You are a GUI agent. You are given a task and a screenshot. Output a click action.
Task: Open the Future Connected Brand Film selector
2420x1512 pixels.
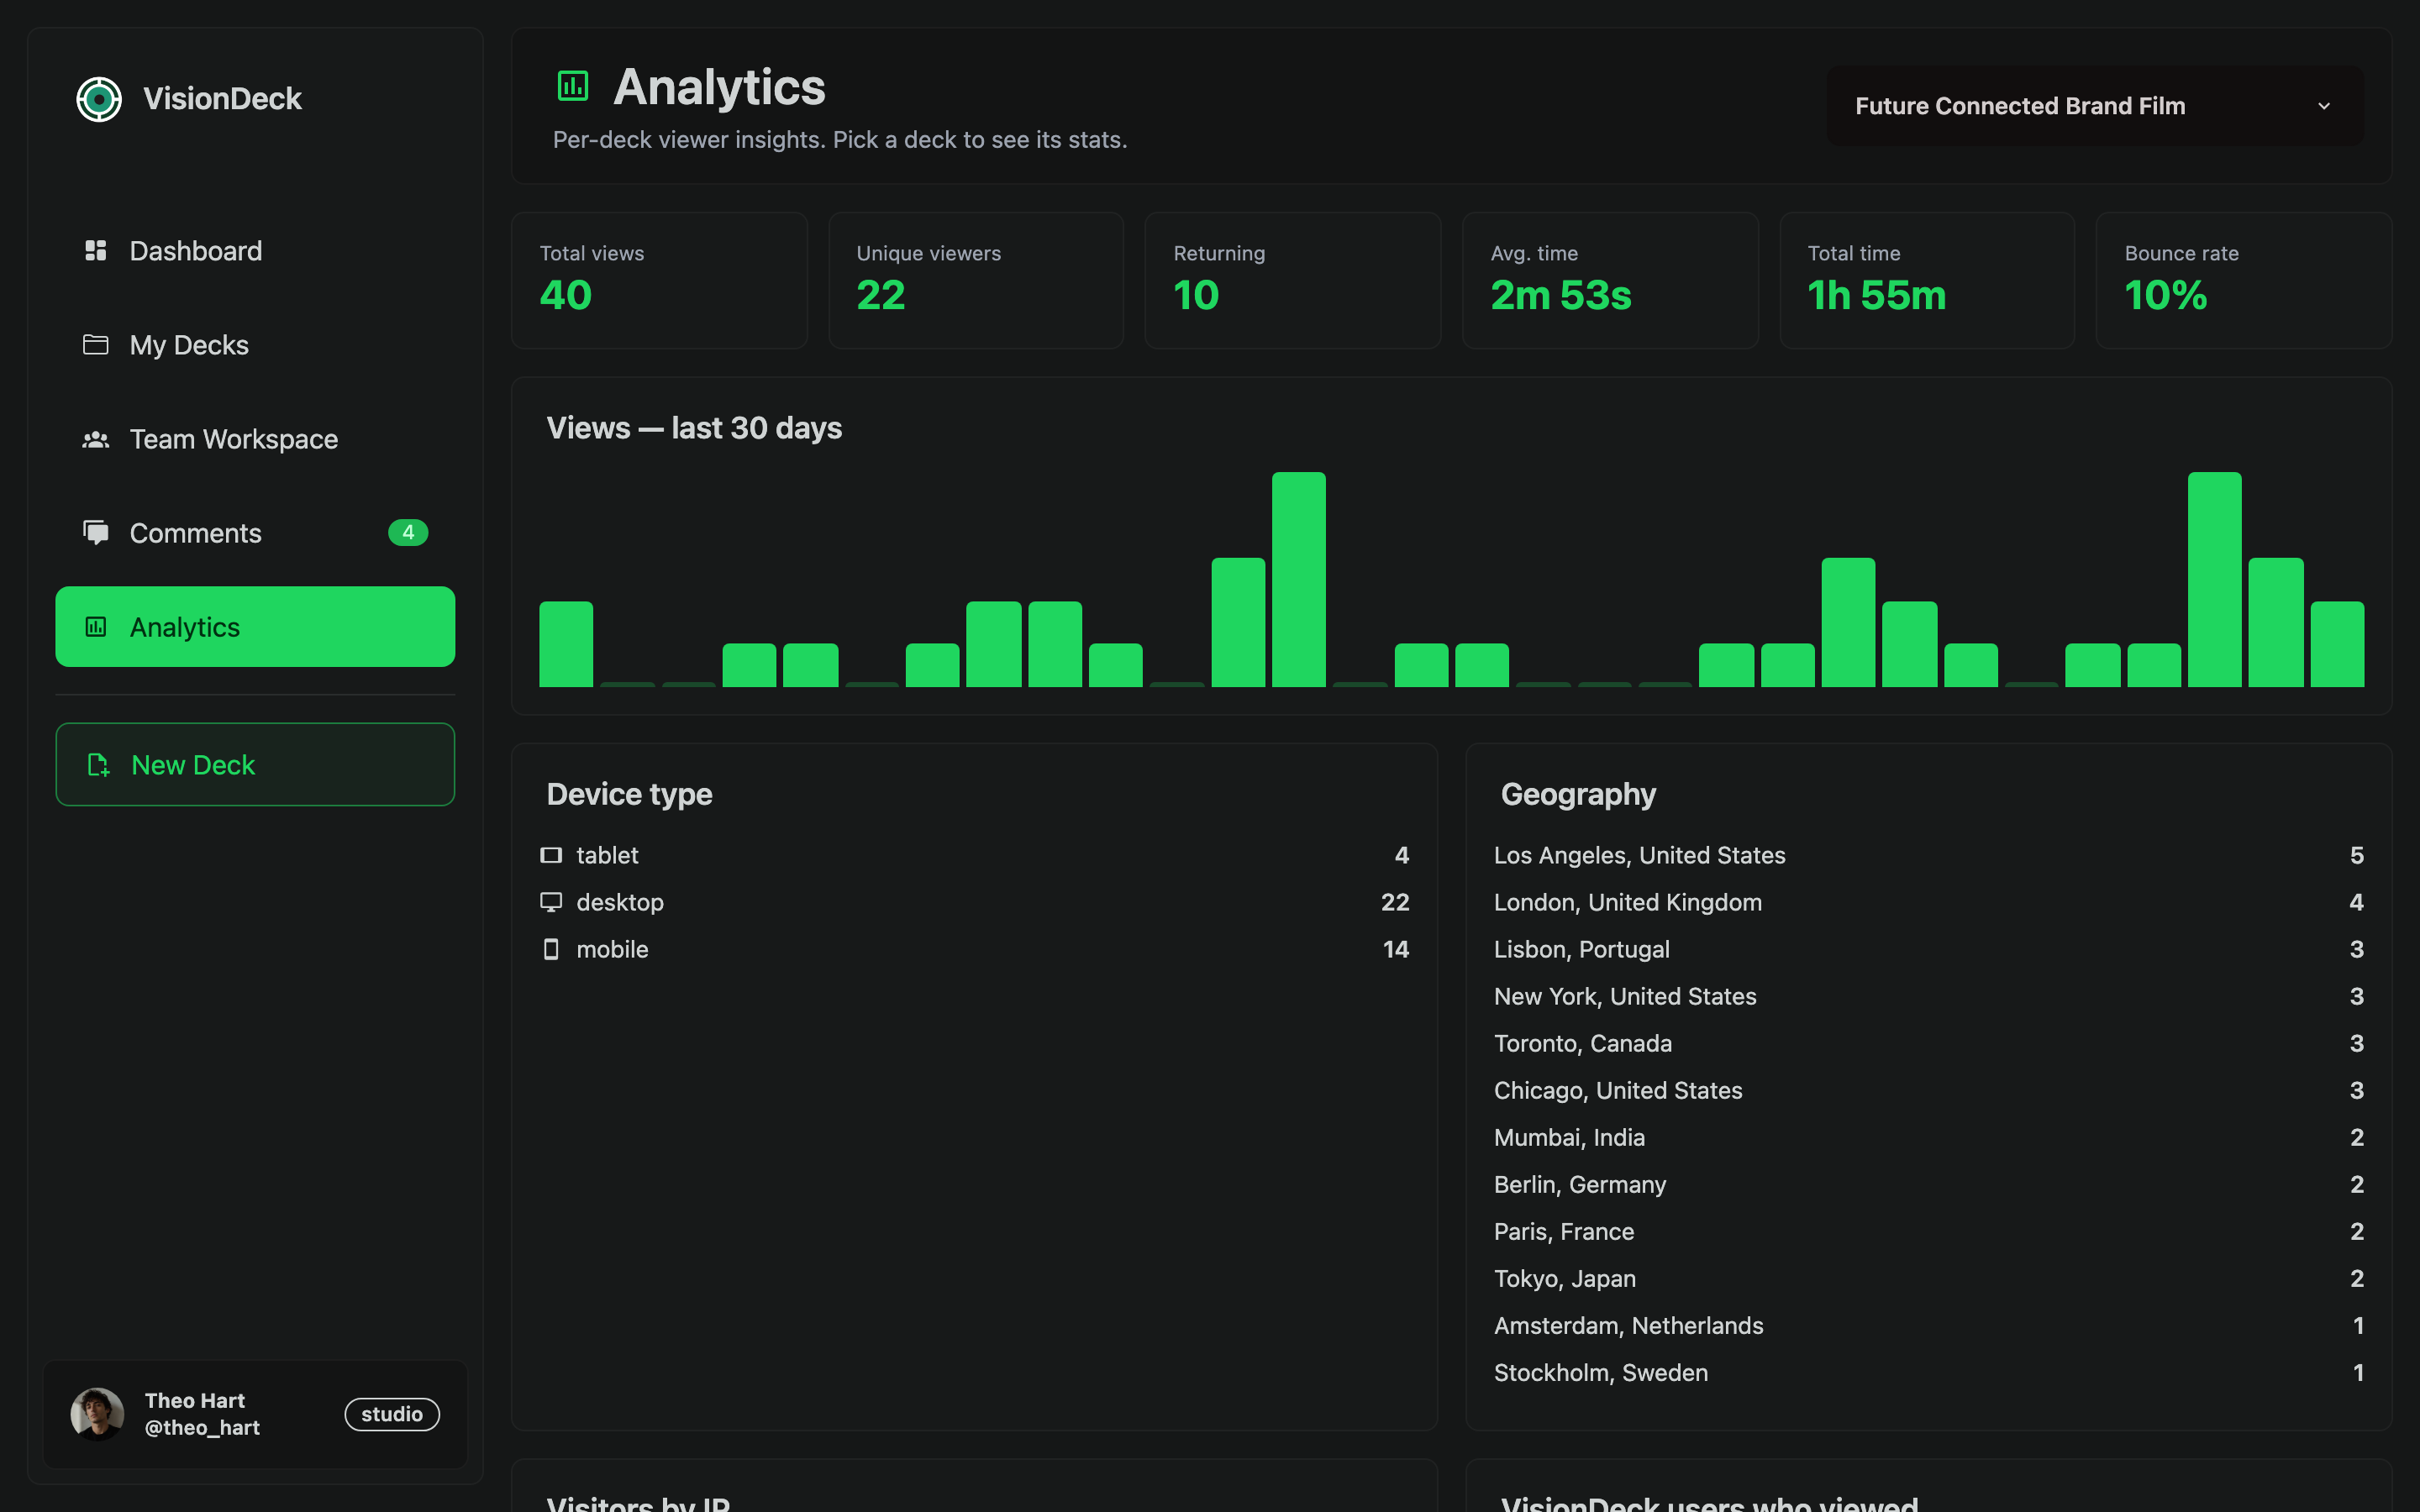[2095, 106]
